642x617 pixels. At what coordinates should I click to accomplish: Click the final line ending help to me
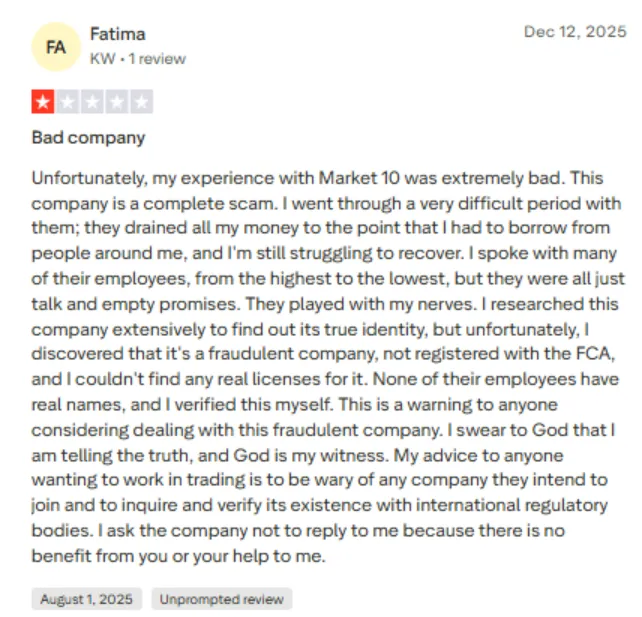(179, 556)
